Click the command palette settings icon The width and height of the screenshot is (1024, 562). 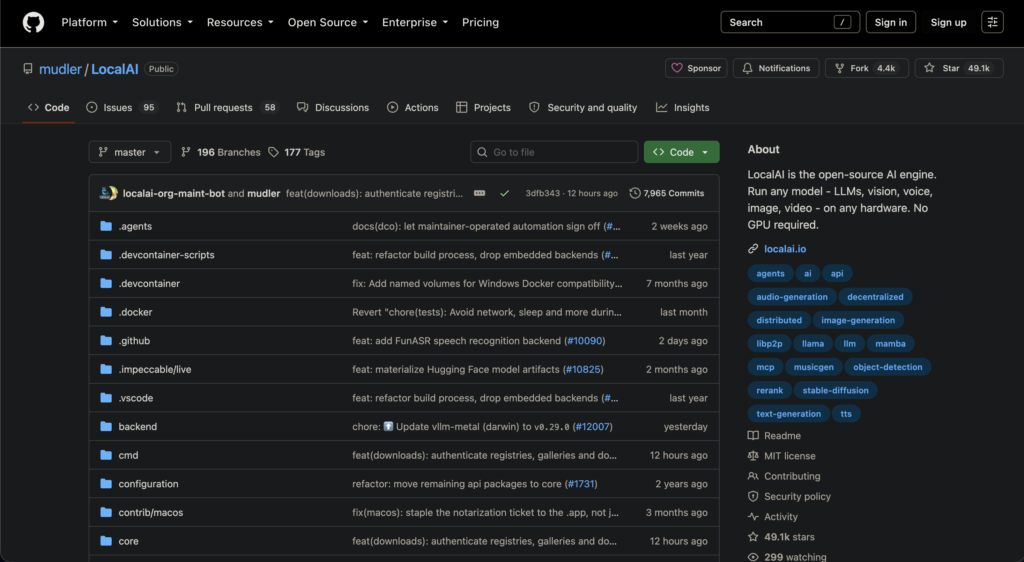coord(992,22)
